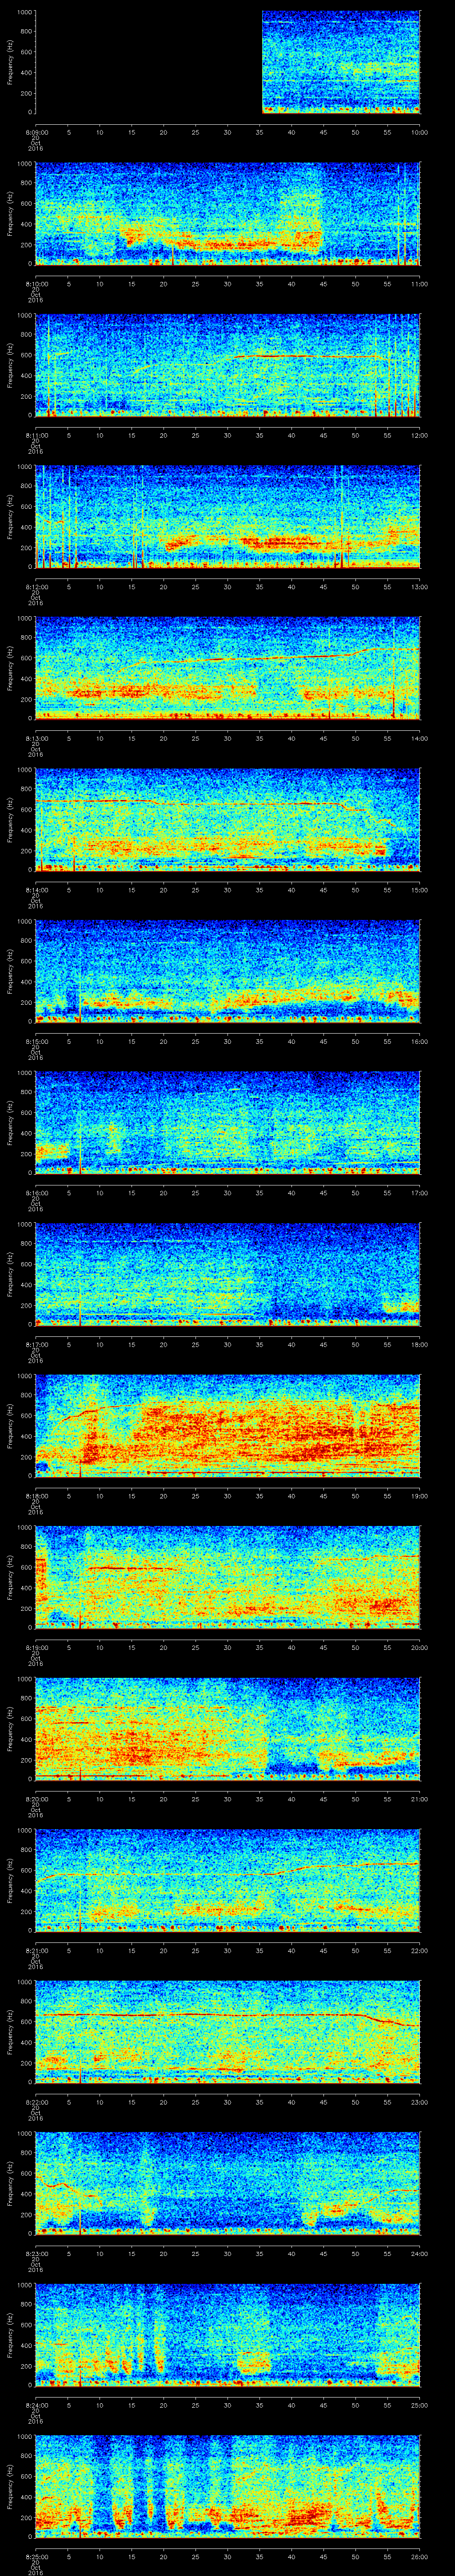Choose the intense spectrogram panel starting at 8:18:00

[228, 1425]
